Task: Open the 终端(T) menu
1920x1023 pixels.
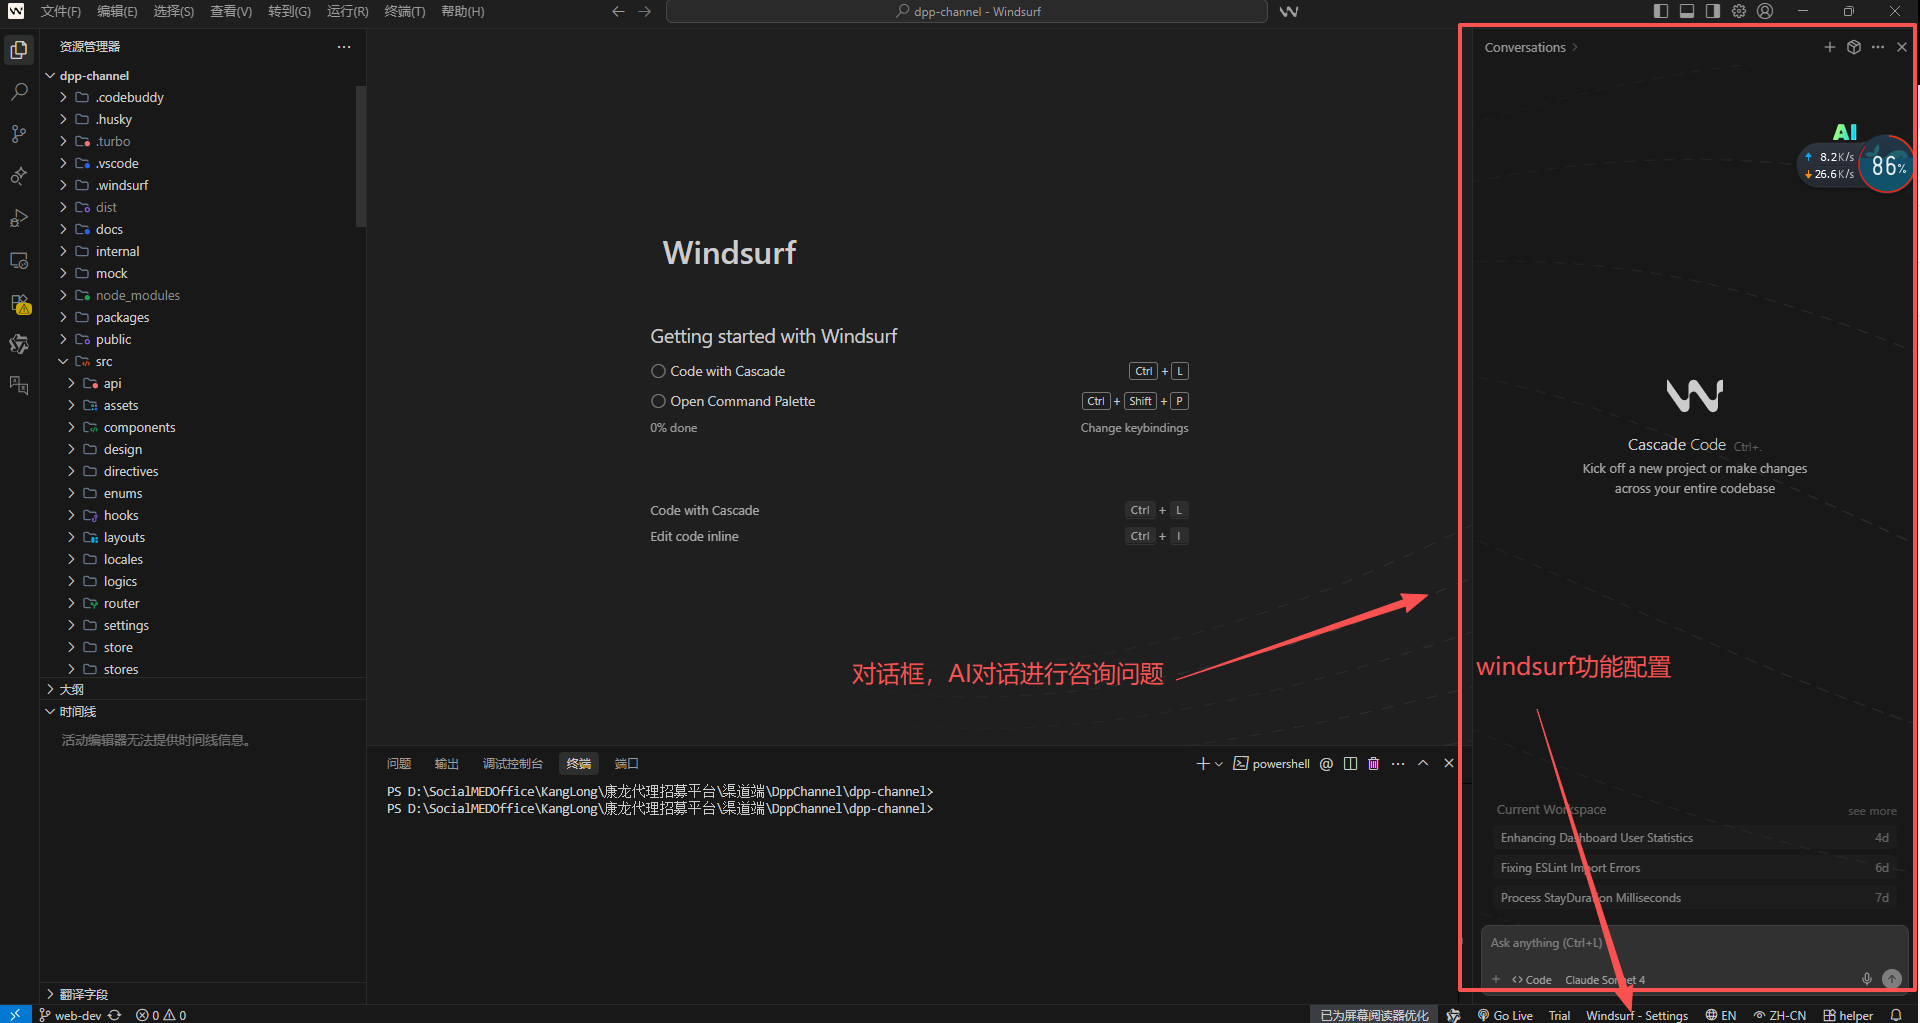Action: click(x=405, y=11)
